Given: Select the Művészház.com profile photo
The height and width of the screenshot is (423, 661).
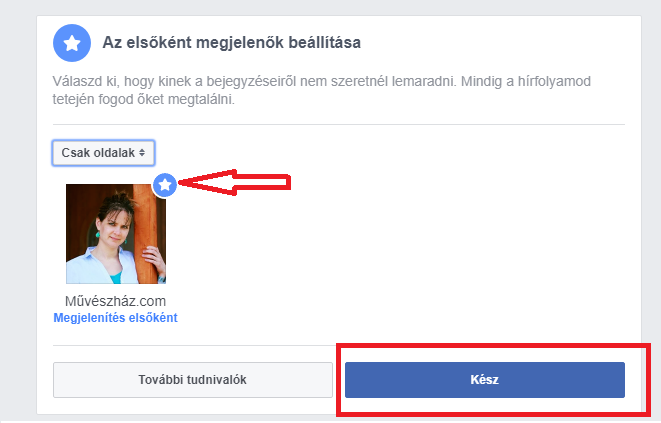Looking at the screenshot, I should 116,234.
